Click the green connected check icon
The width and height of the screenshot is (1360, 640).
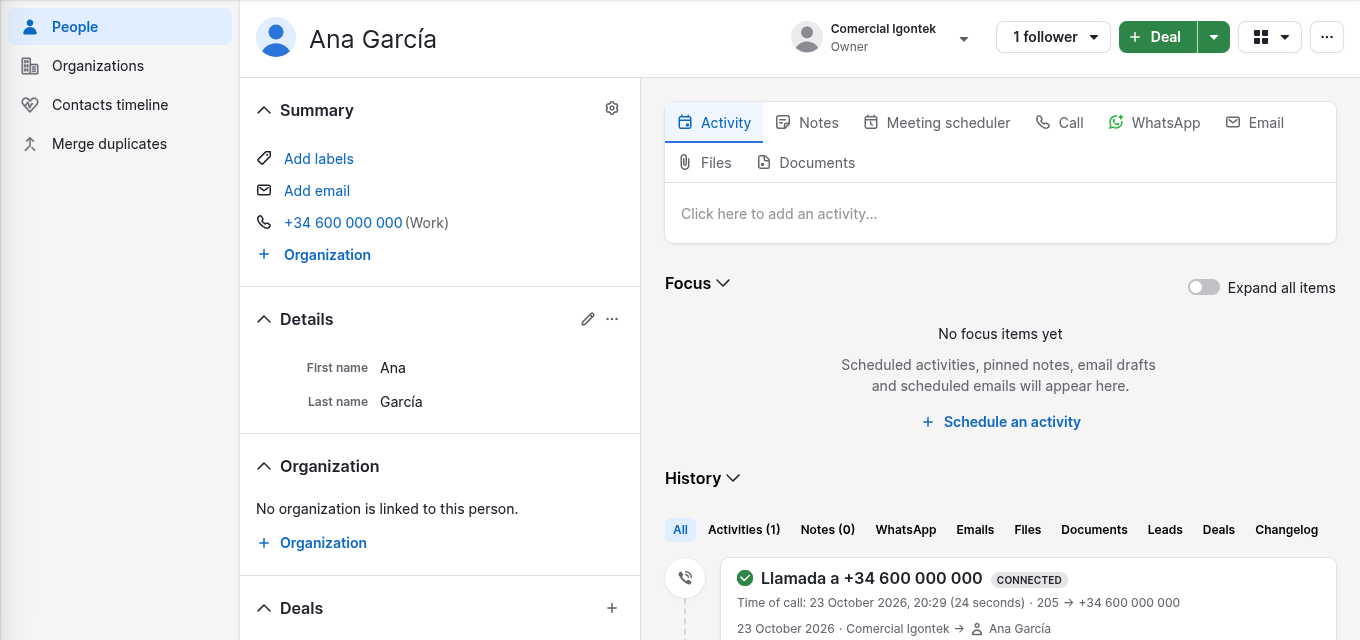click(x=745, y=578)
